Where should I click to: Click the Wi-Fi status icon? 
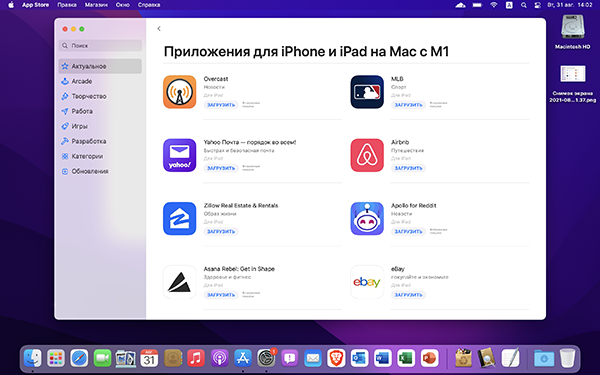click(x=494, y=5)
